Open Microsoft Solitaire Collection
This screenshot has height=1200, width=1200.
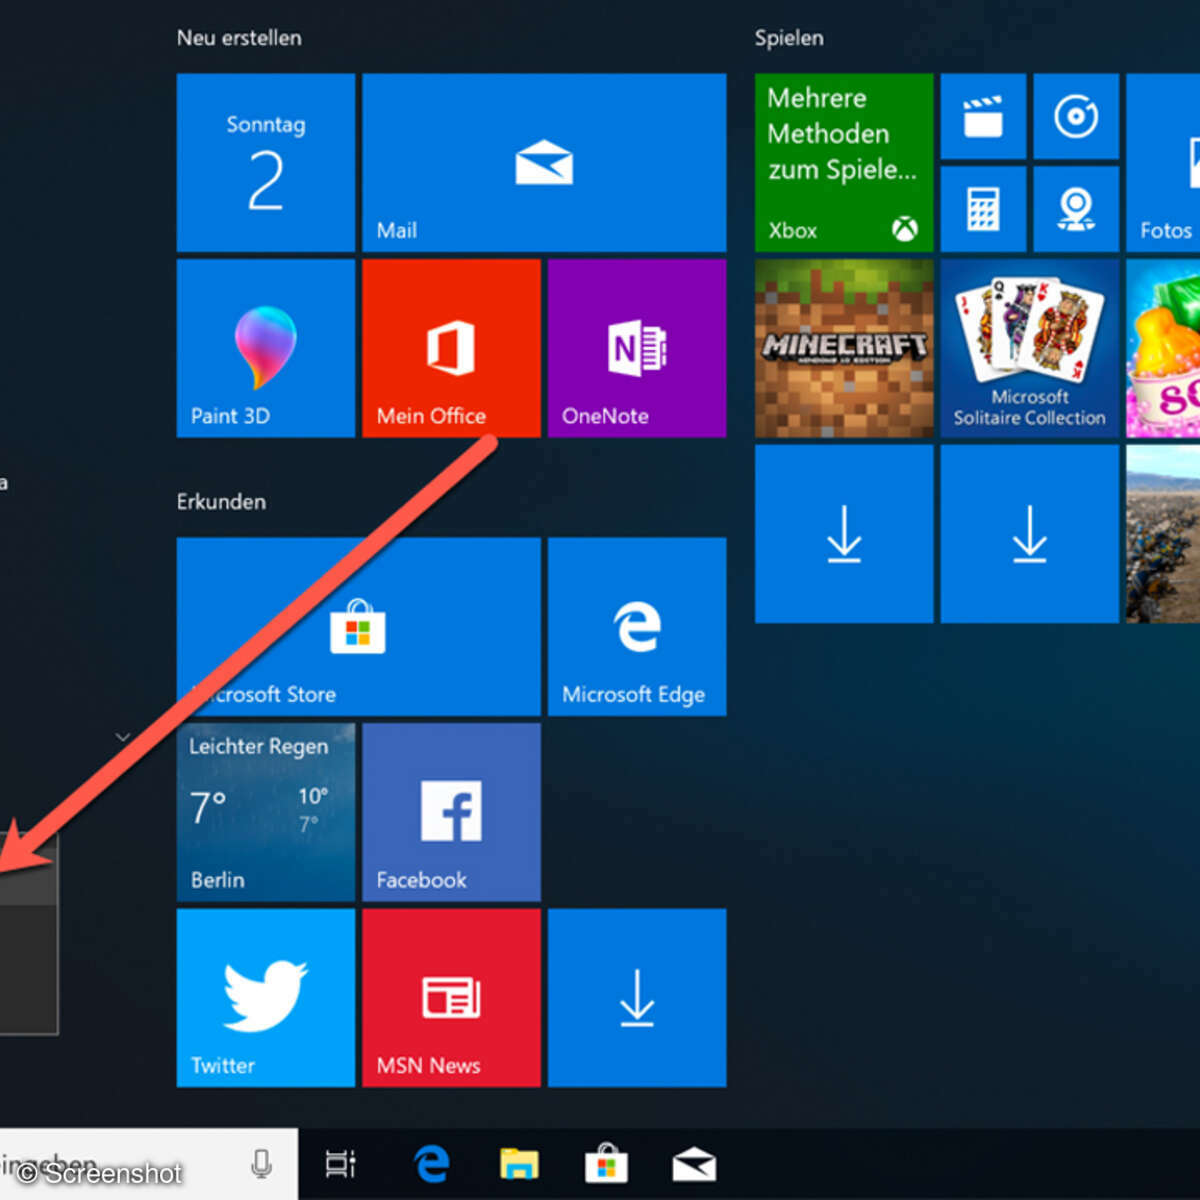(1028, 348)
